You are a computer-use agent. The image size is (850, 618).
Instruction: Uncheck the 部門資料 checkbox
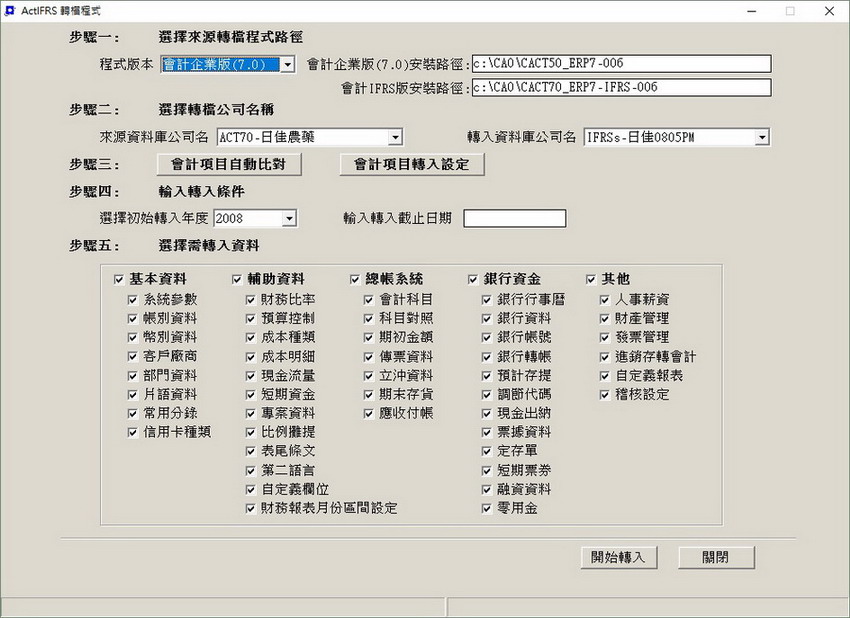point(132,376)
